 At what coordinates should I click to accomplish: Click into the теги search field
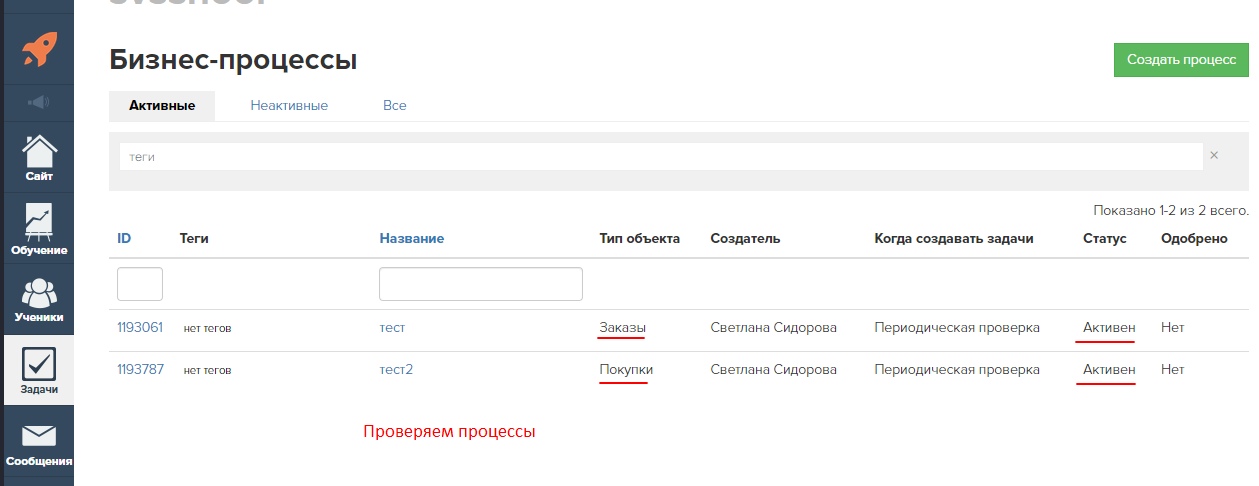coord(660,157)
